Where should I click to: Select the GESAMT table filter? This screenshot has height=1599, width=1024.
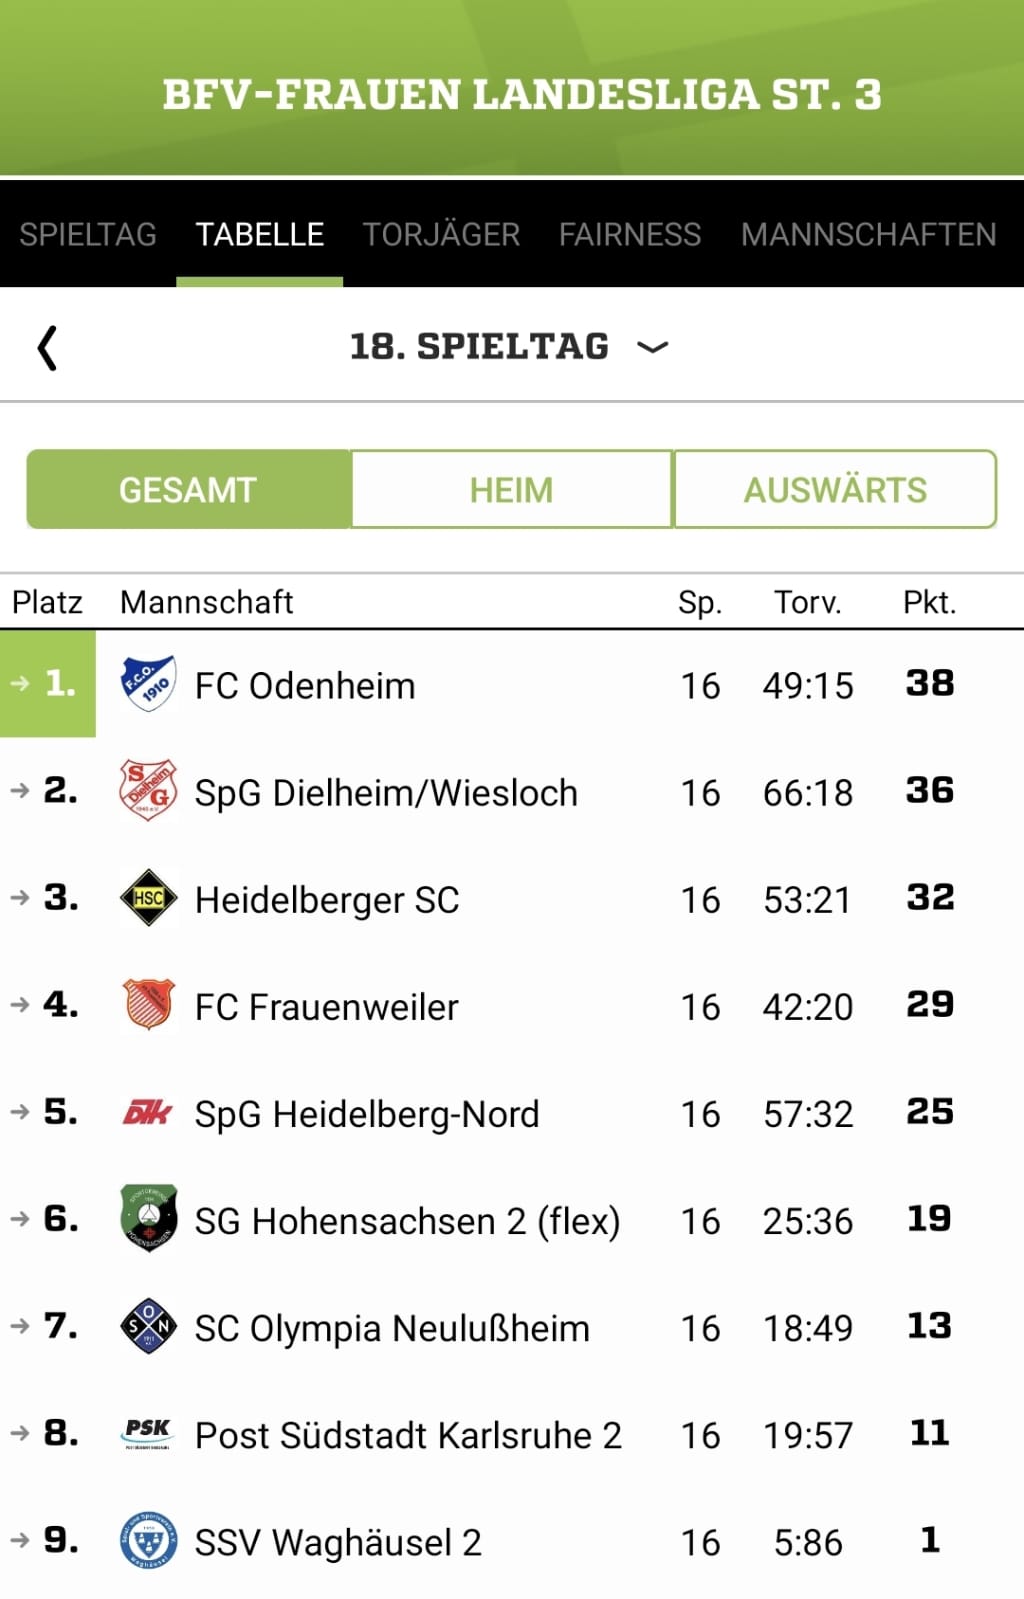click(188, 490)
